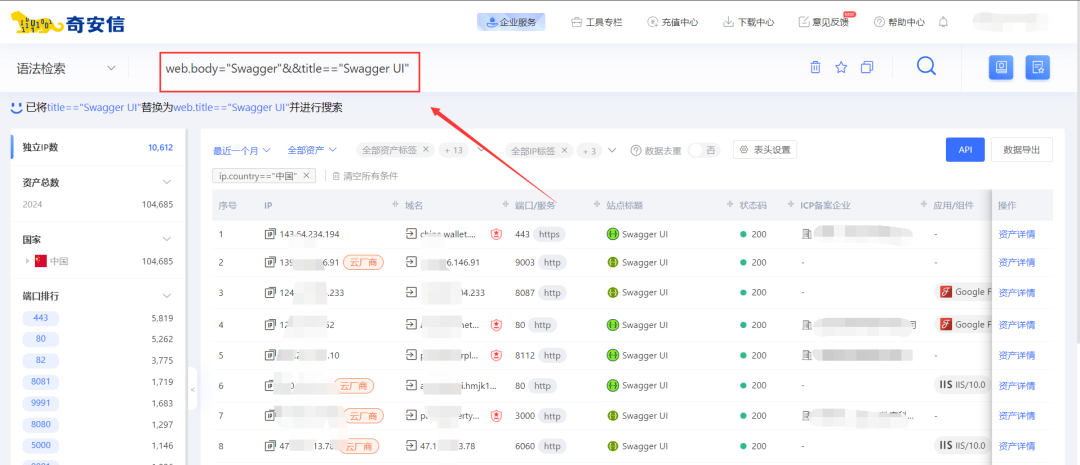Click the +3 IP tags badge
The height and width of the screenshot is (465, 1080).
click(x=588, y=150)
